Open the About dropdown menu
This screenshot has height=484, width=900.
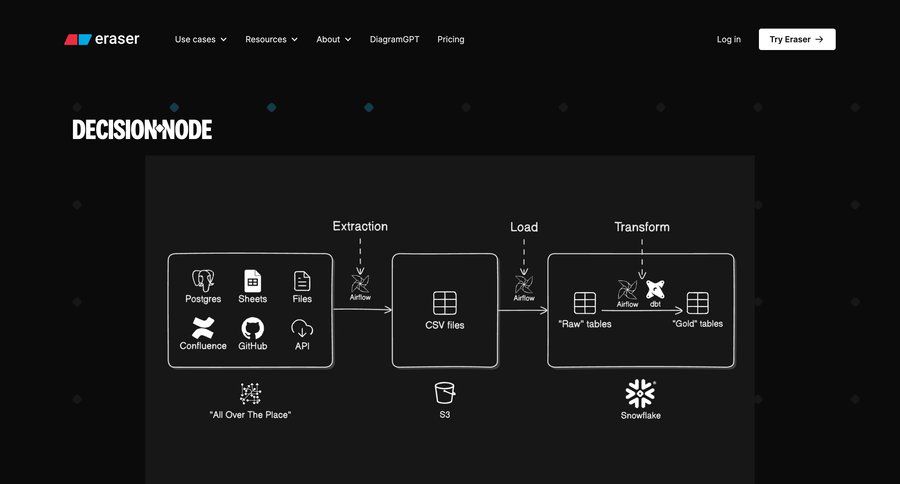(333, 40)
